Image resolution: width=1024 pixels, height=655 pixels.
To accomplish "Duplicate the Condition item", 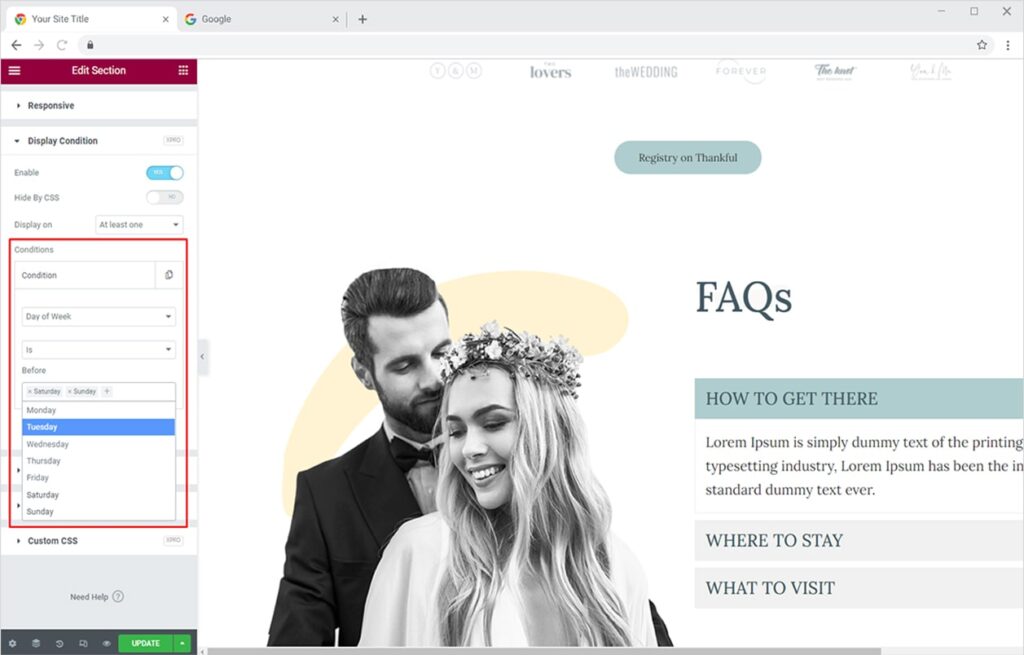I will pyautogui.click(x=169, y=275).
